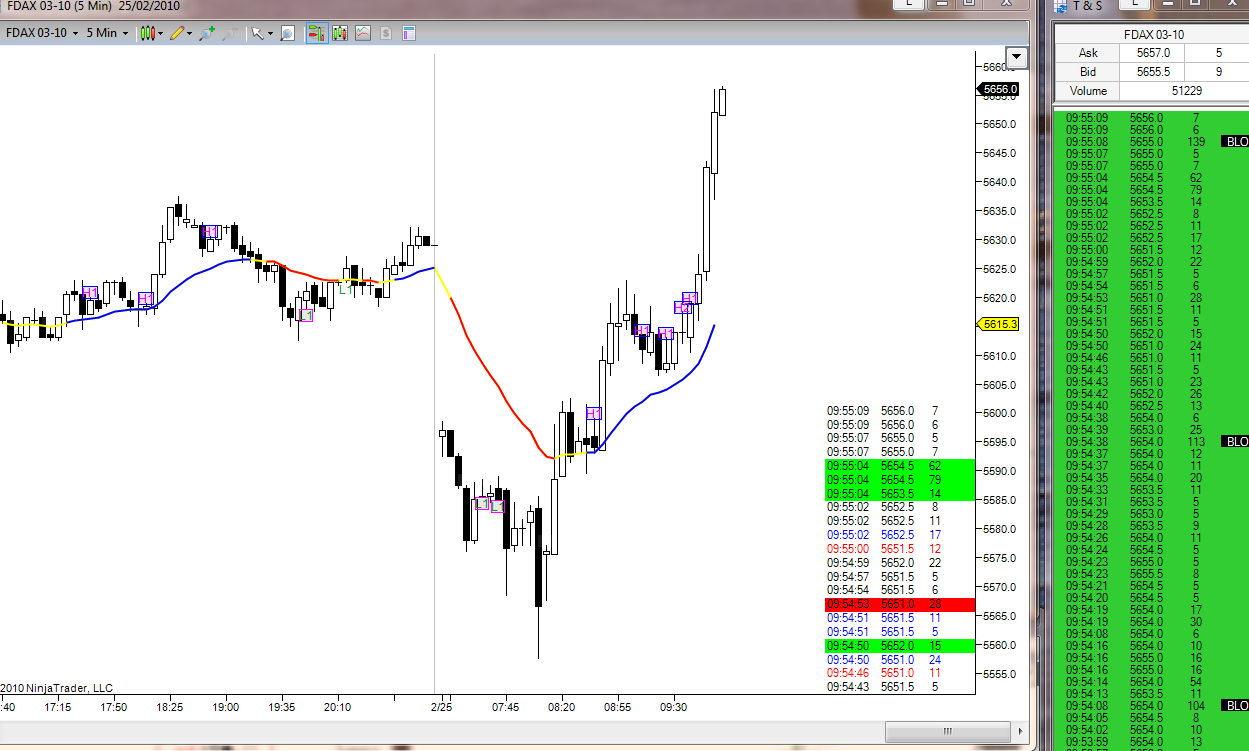Open the candlestick chart style tool
Screen dimensions: 1249x751
pyautogui.click(x=146, y=33)
